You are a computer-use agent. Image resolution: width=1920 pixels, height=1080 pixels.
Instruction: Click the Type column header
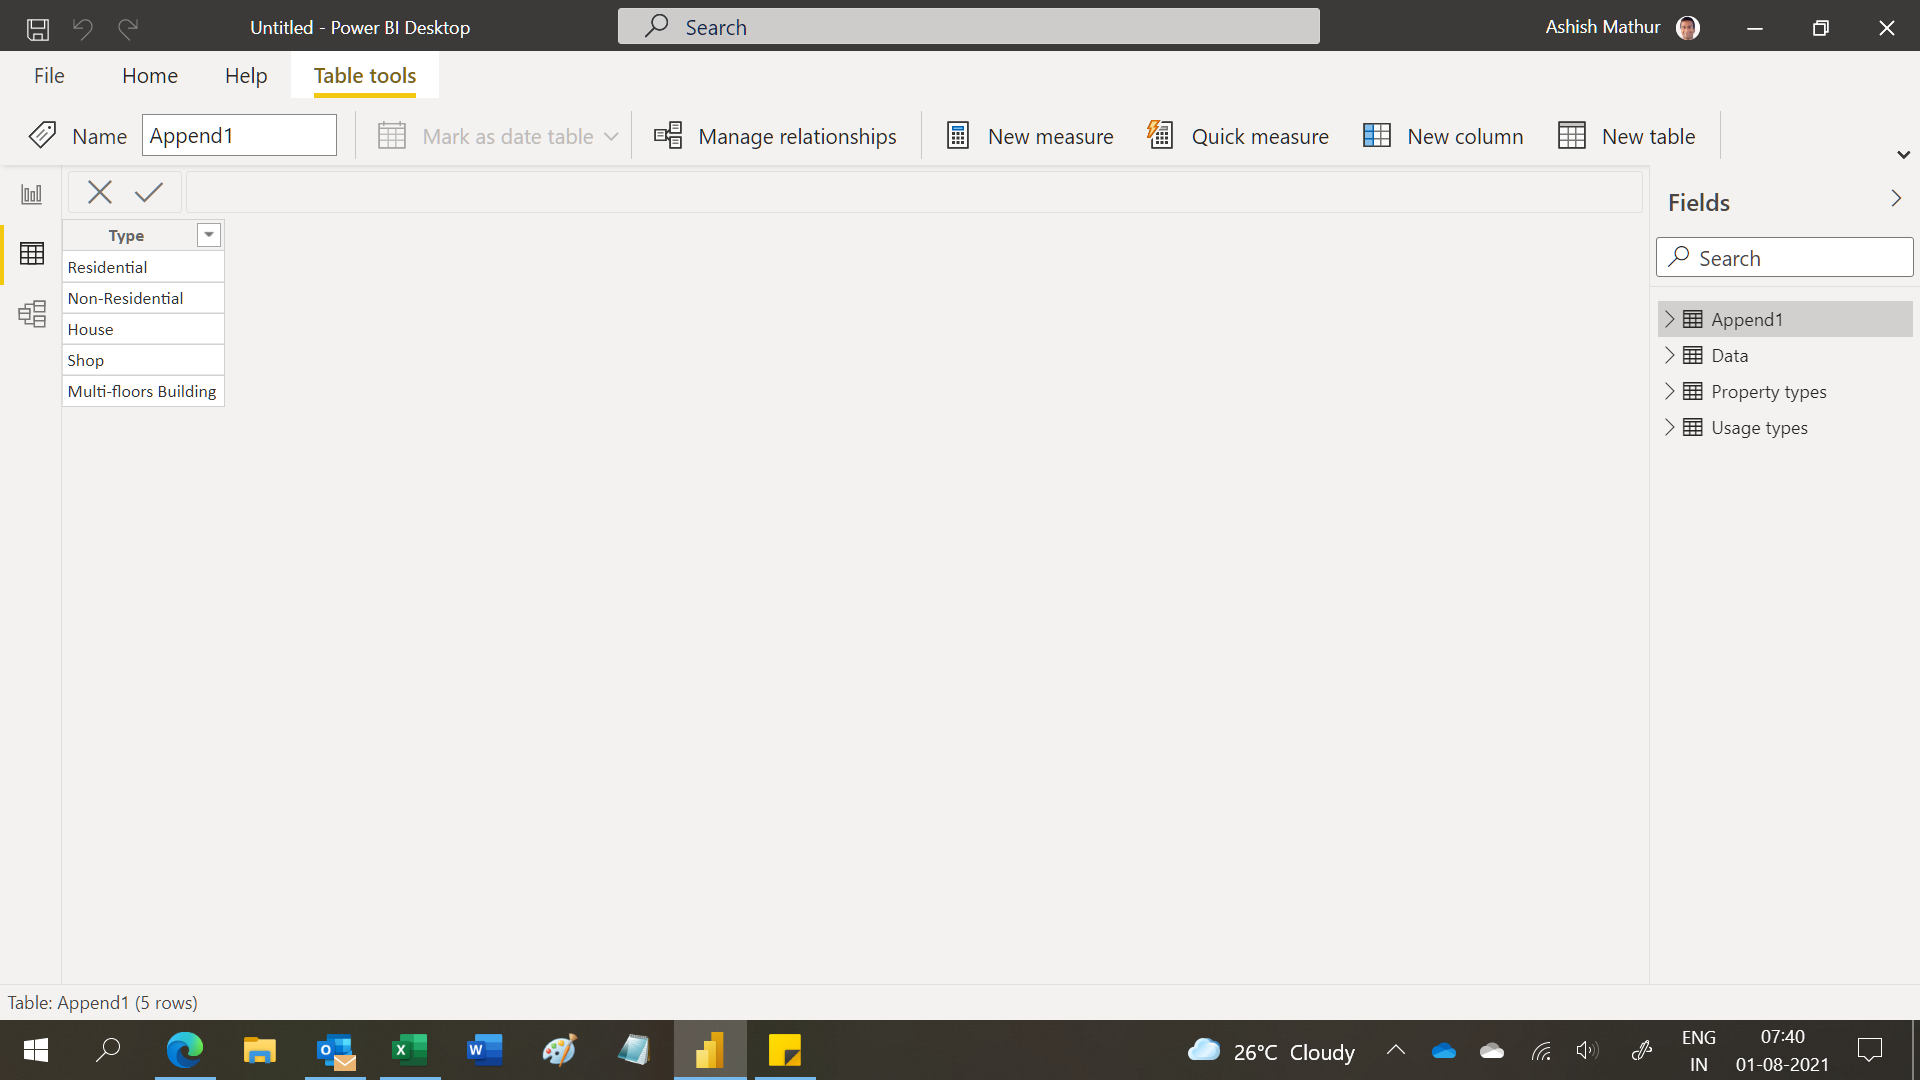127,235
